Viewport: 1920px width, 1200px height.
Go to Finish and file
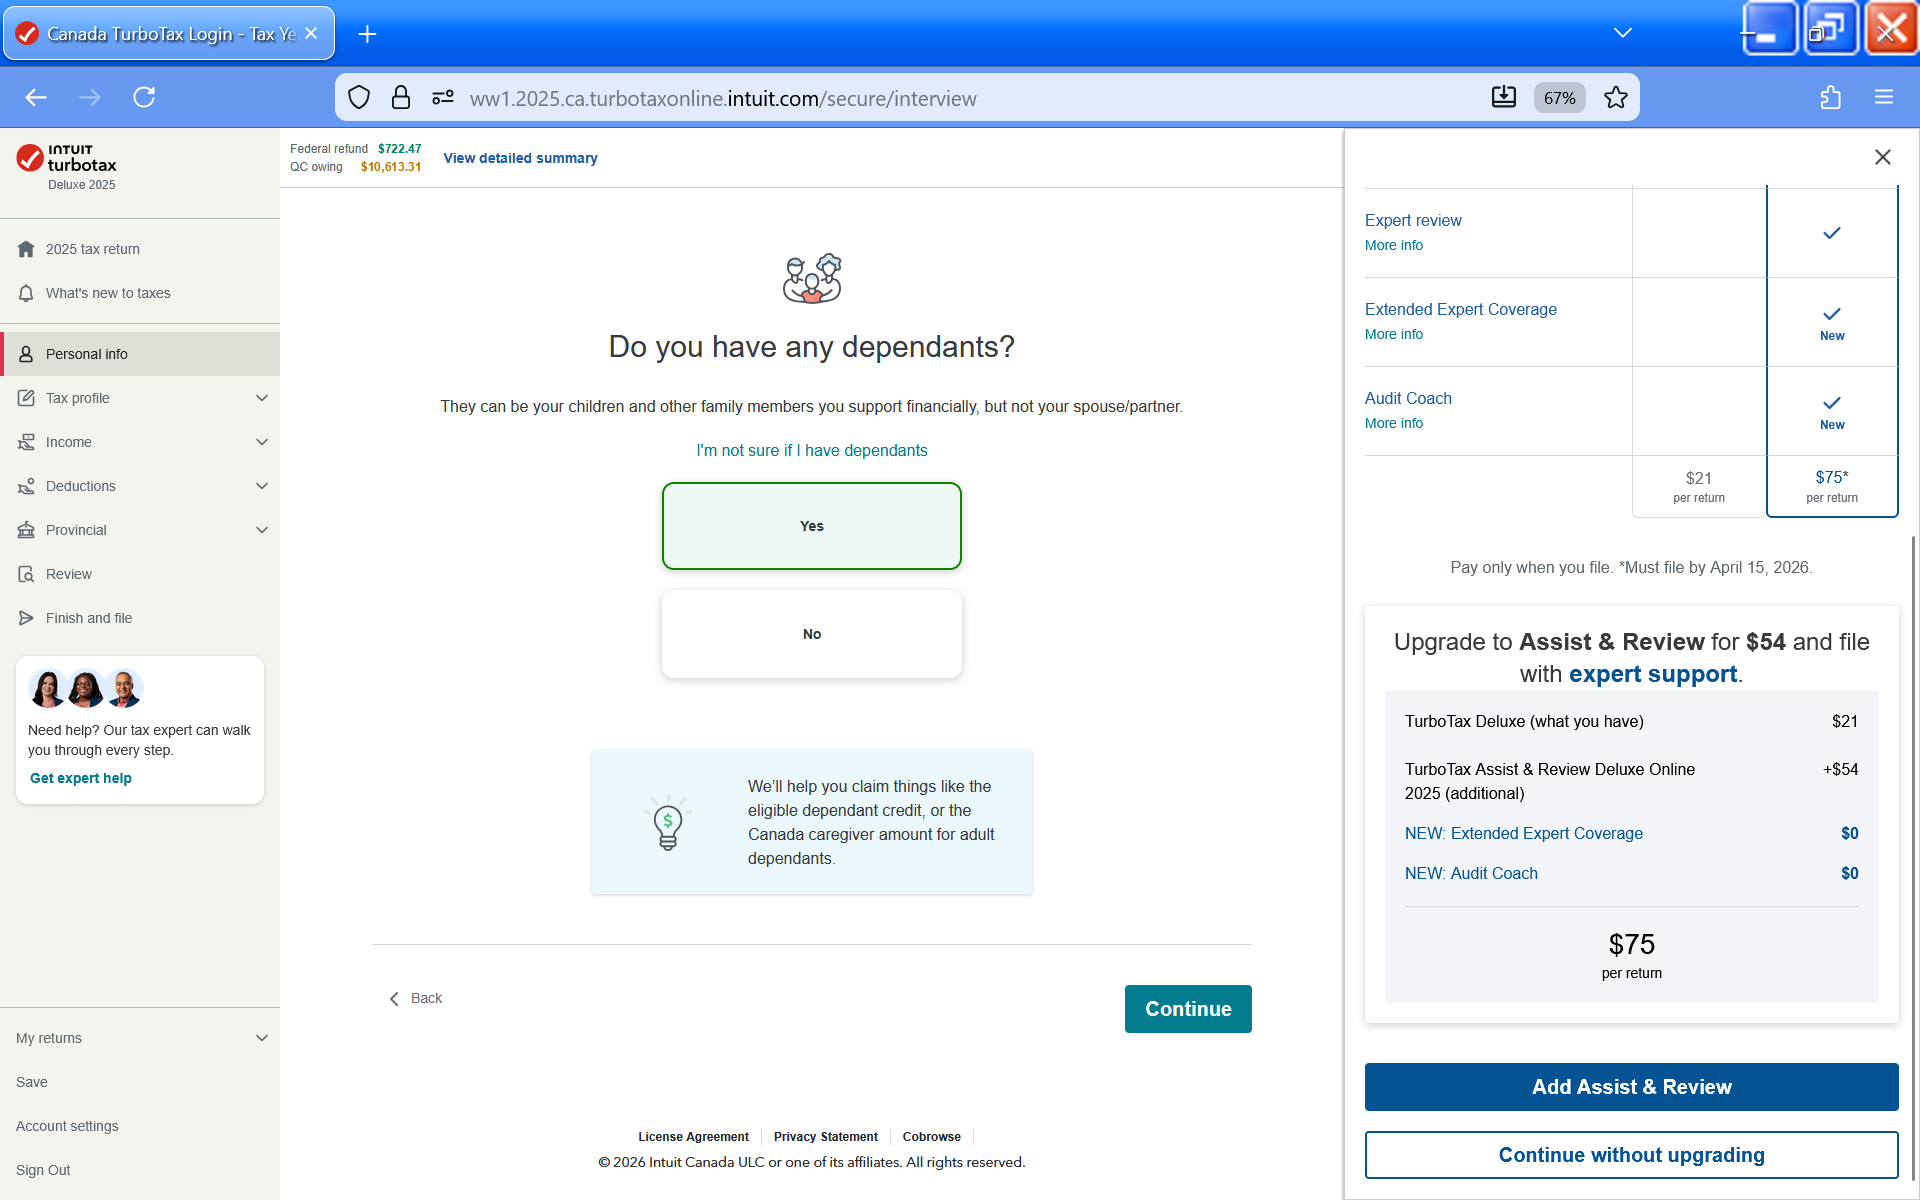coord(88,618)
